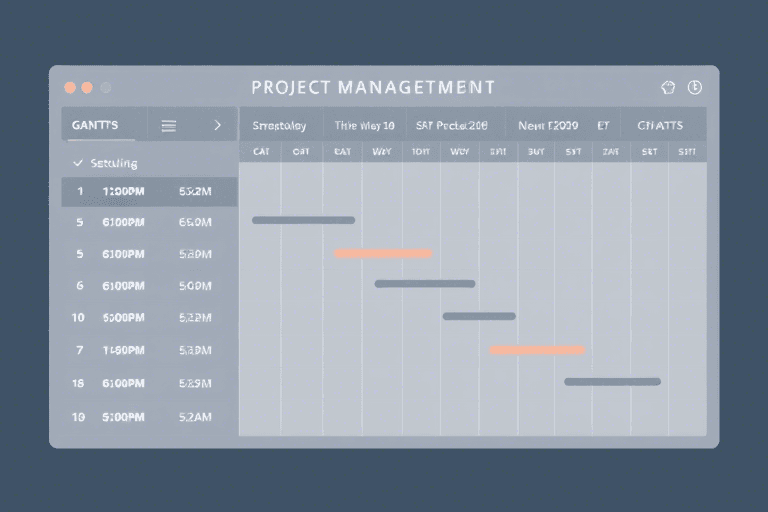Switch to the CNATTS tab
The height and width of the screenshot is (512, 768).
point(660,126)
